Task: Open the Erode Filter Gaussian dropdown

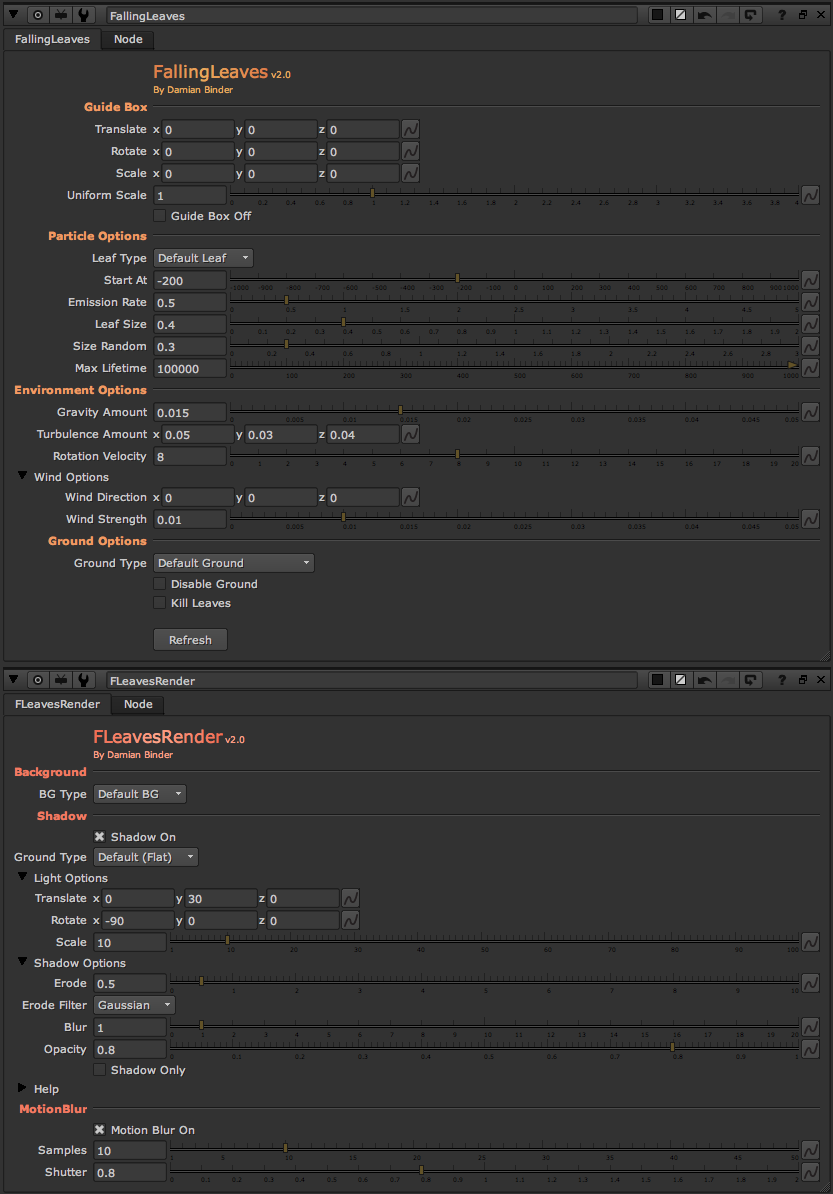Action: pos(134,1005)
